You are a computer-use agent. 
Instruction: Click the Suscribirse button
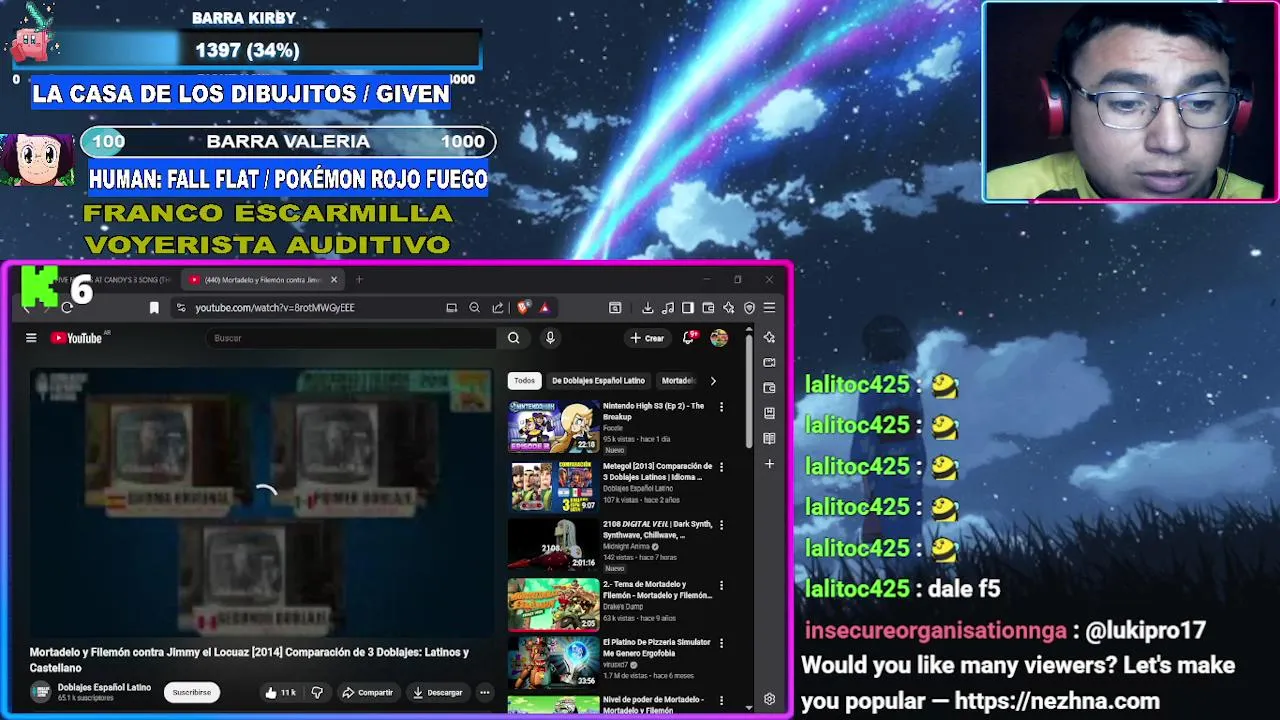tap(192, 692)
